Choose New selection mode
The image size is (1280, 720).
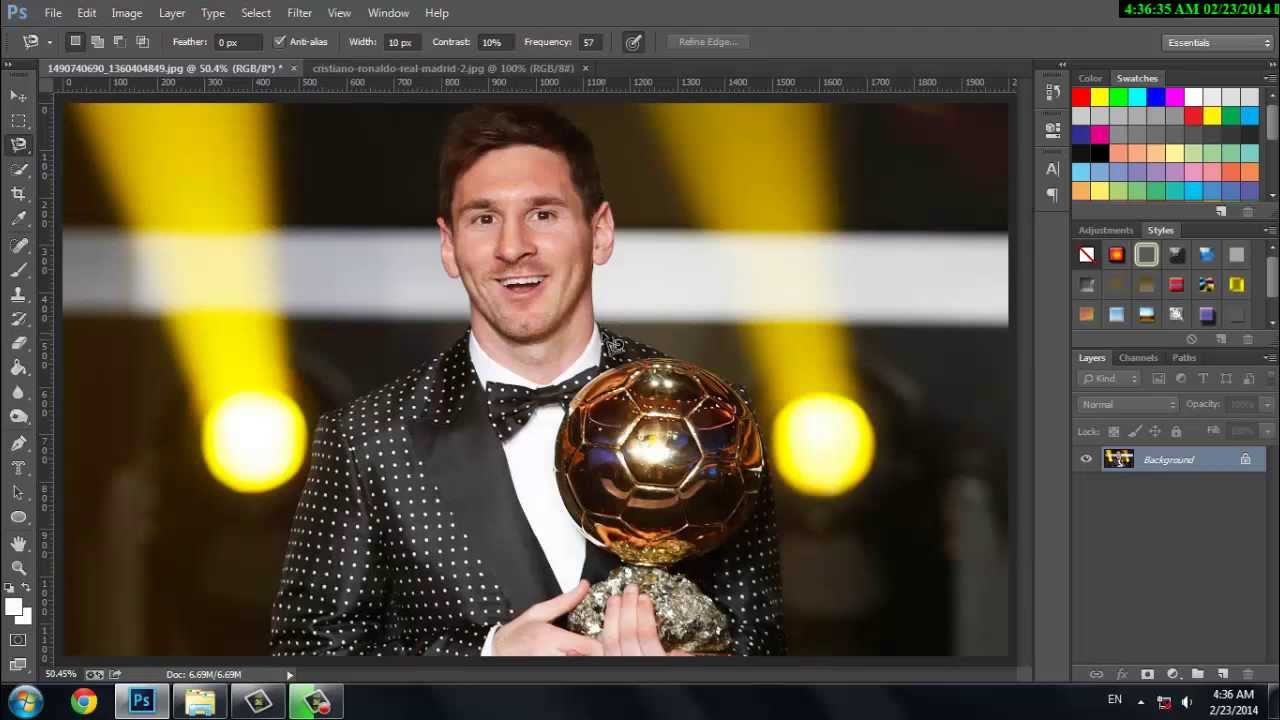coord(75,42)
